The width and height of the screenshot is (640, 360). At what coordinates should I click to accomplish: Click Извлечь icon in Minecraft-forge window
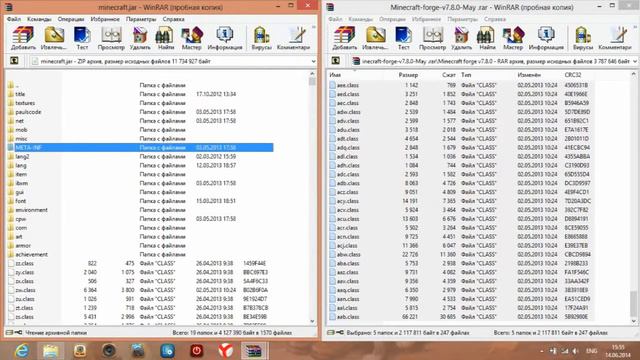(x=376, y=38)
